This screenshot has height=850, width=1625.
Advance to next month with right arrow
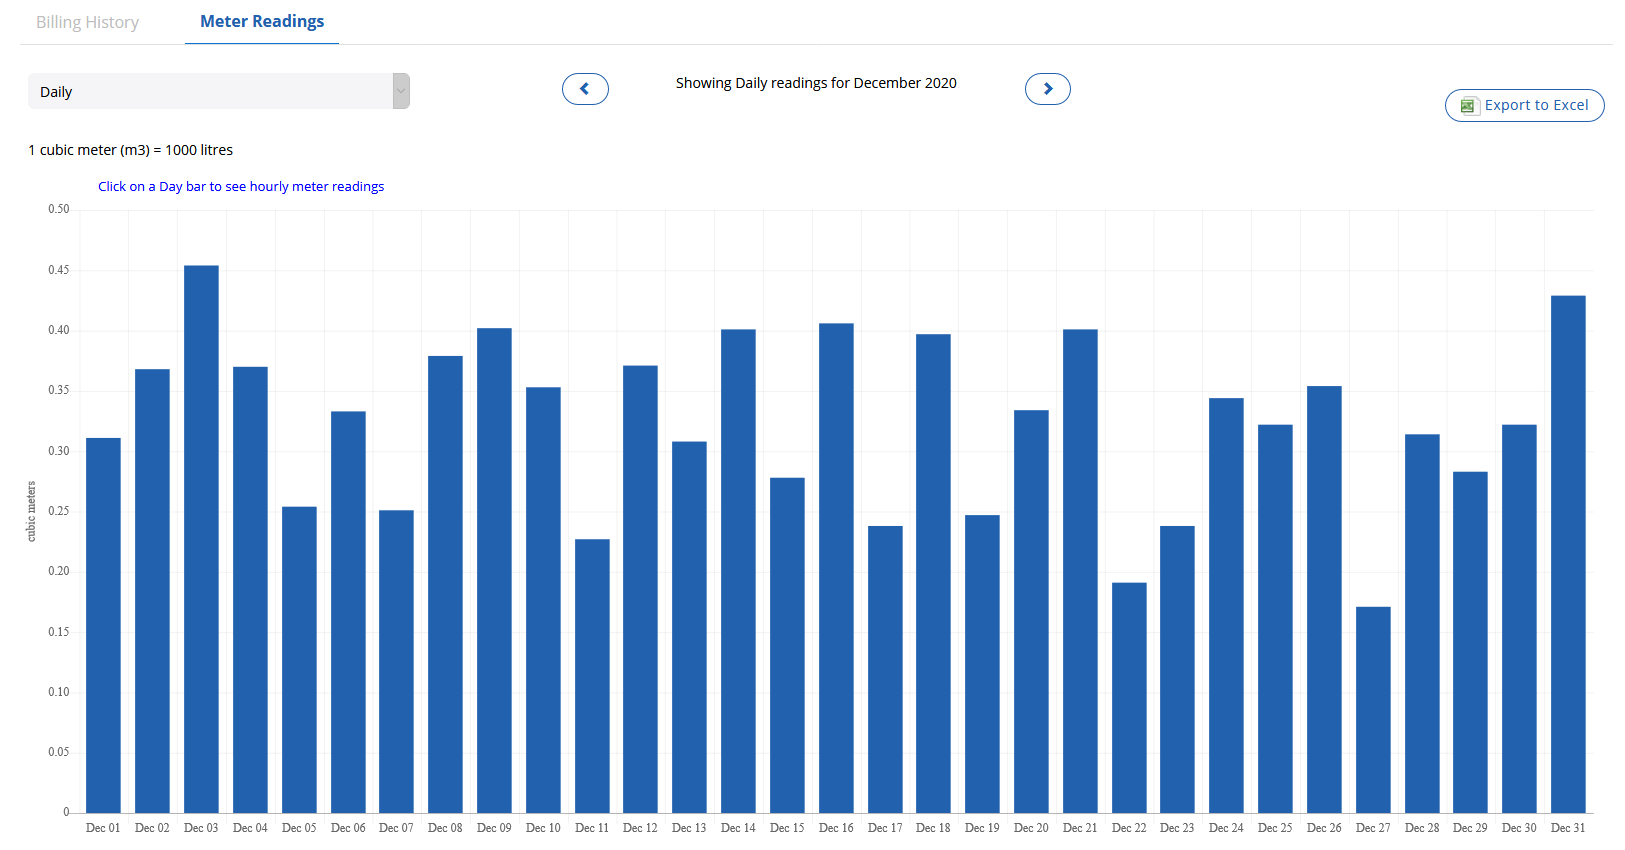point(1047,89)
